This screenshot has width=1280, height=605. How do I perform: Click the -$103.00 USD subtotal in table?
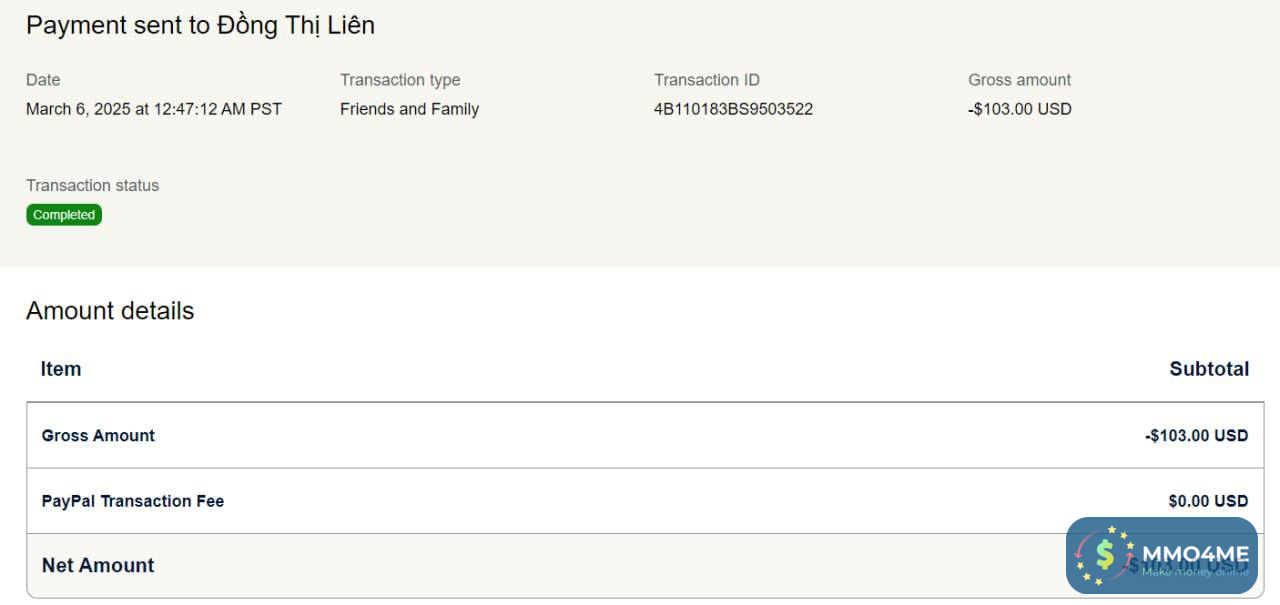point(1196,436)
